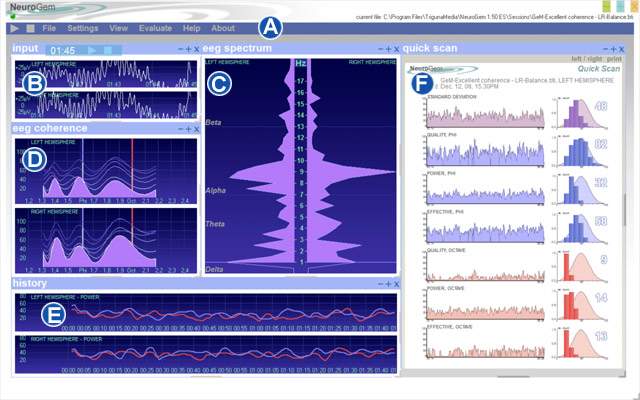Click the print link in quick scan
Viewport: 640px width, 400px height.
coord(614,59)
